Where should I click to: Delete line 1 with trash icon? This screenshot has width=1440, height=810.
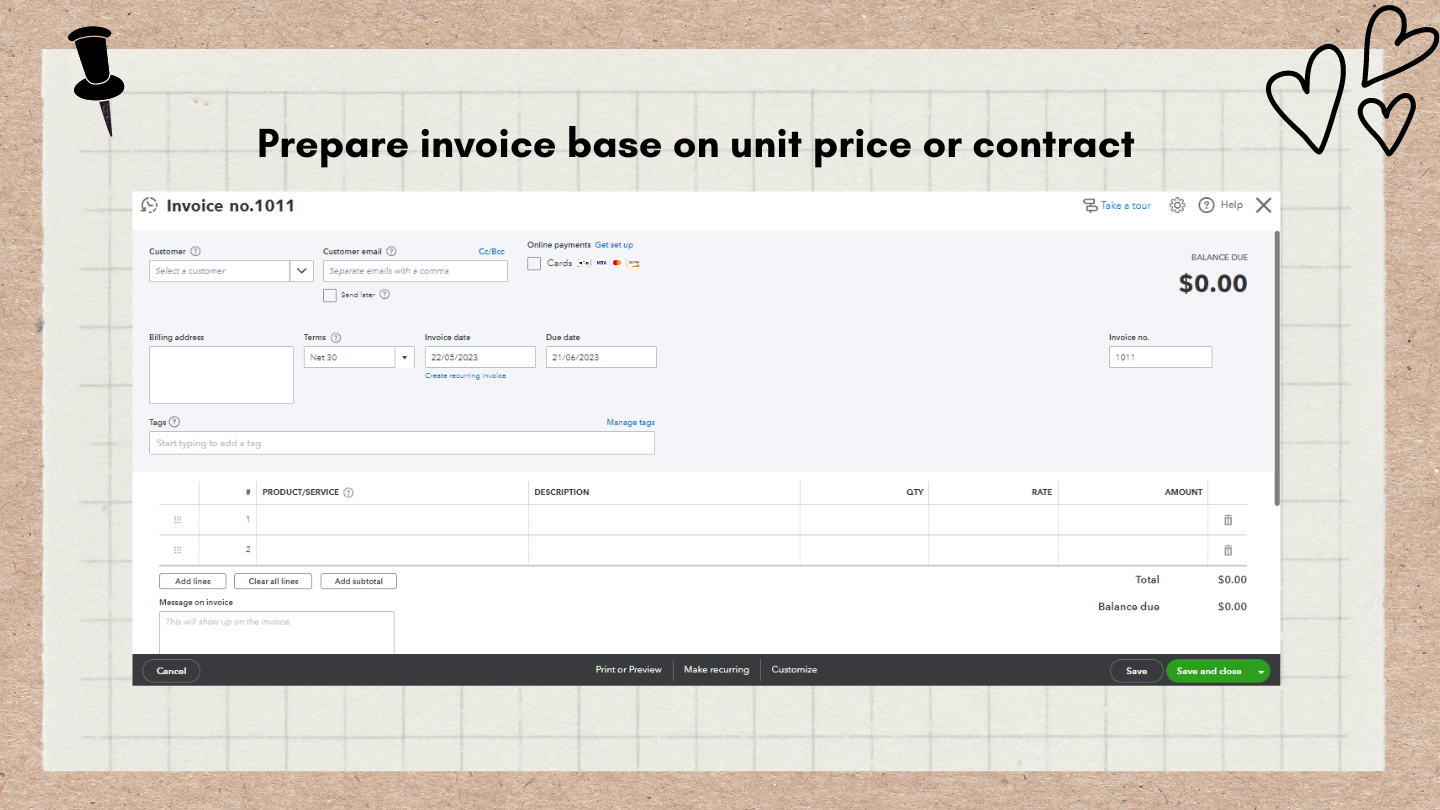[1228, 520]
